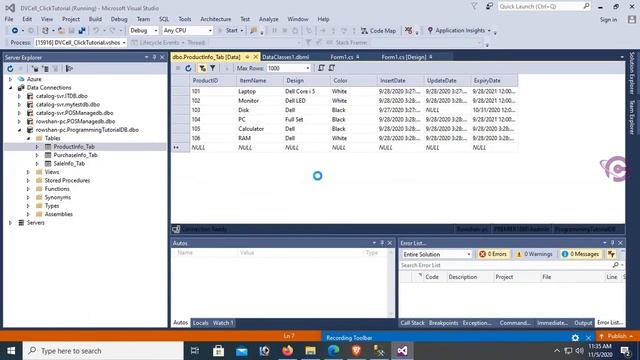Switch to the Locals tab
Screen dimensions: 640x360
[x=200, y=323]
